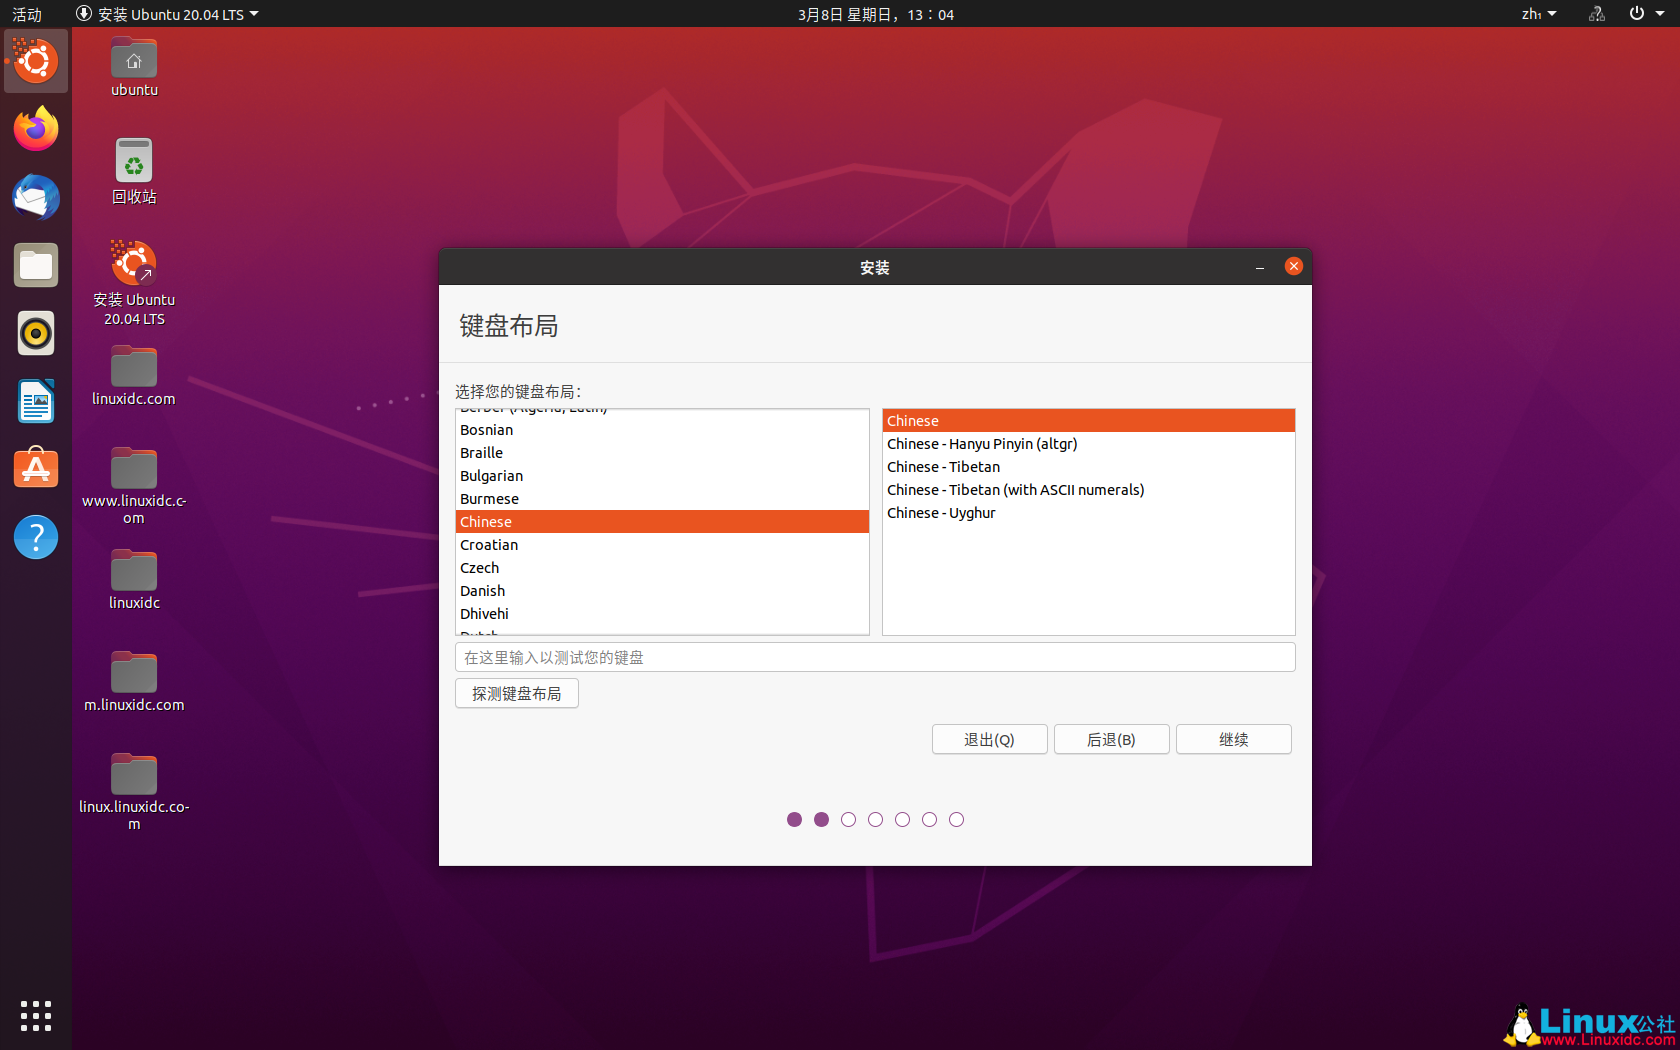This screenshot has height=1050, width=1680.
Task: Open Rhythmbox music player from the dock
Action: click(35, 333)
